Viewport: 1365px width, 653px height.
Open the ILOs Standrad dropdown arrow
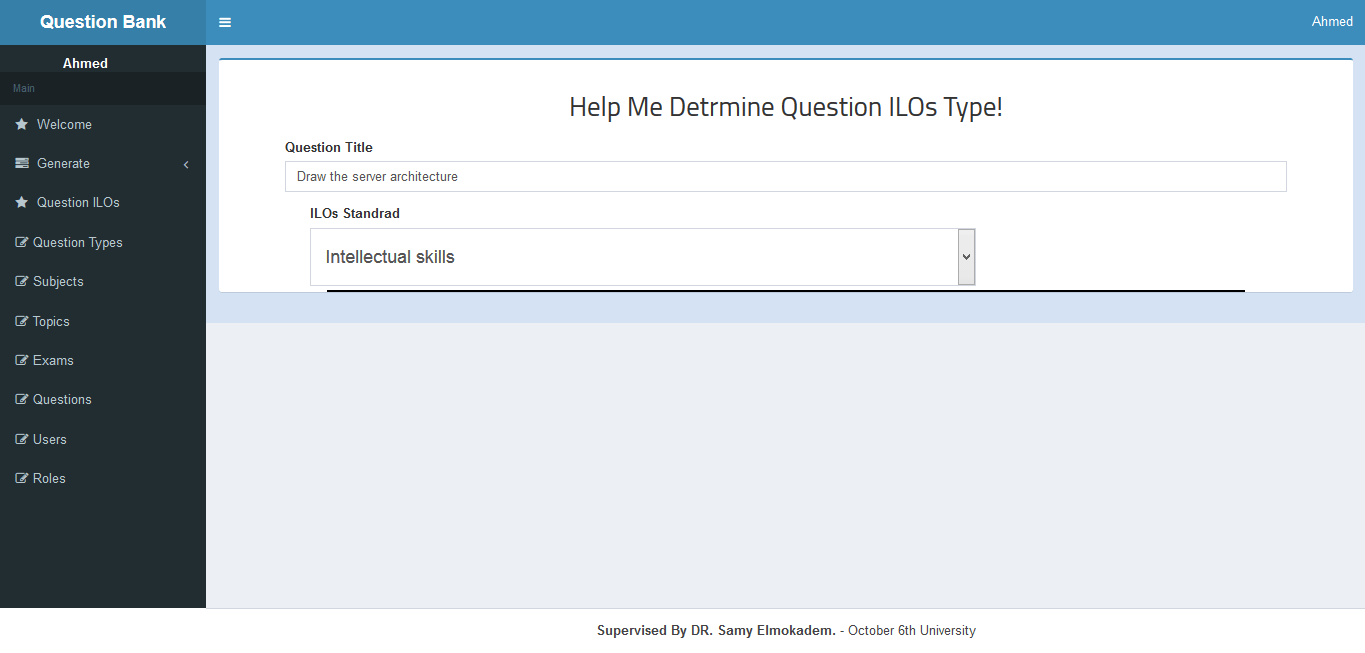tap(966, 256)
